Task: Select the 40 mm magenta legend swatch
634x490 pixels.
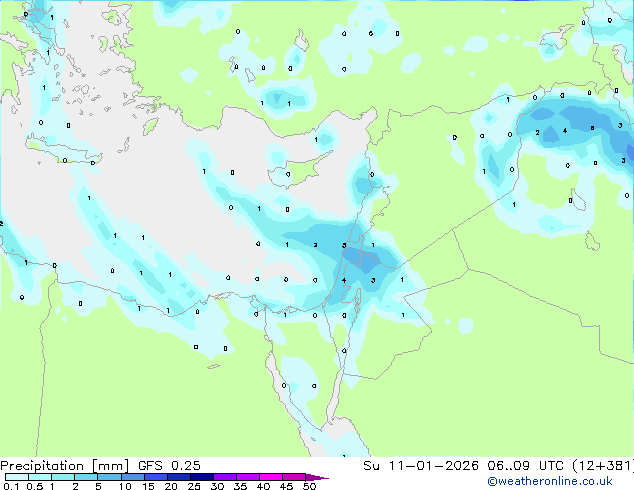Action: (271, 477)
